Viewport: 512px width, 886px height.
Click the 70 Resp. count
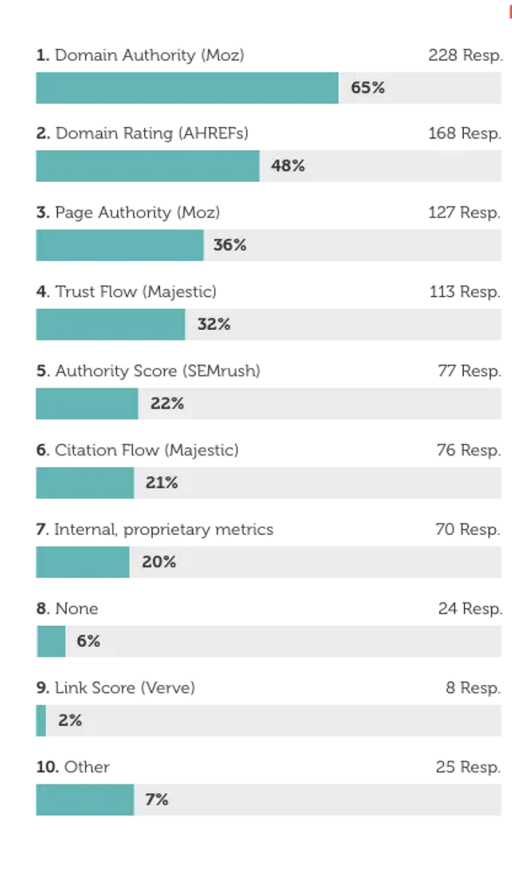click(468, 529)
